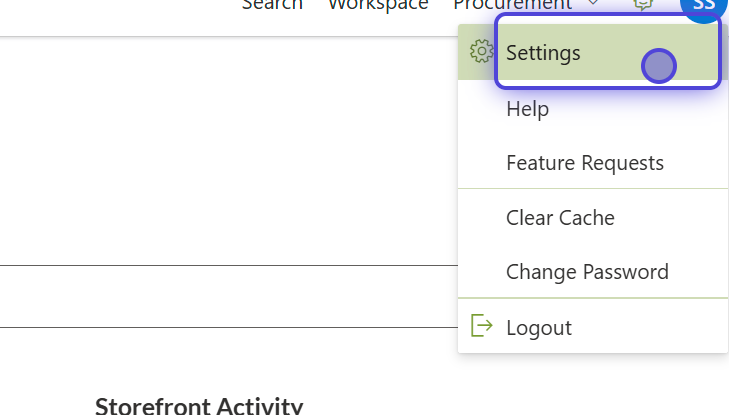Select Settings from the user menu
729x415 pixels.
pyautogui.click(x=543, y=53)
